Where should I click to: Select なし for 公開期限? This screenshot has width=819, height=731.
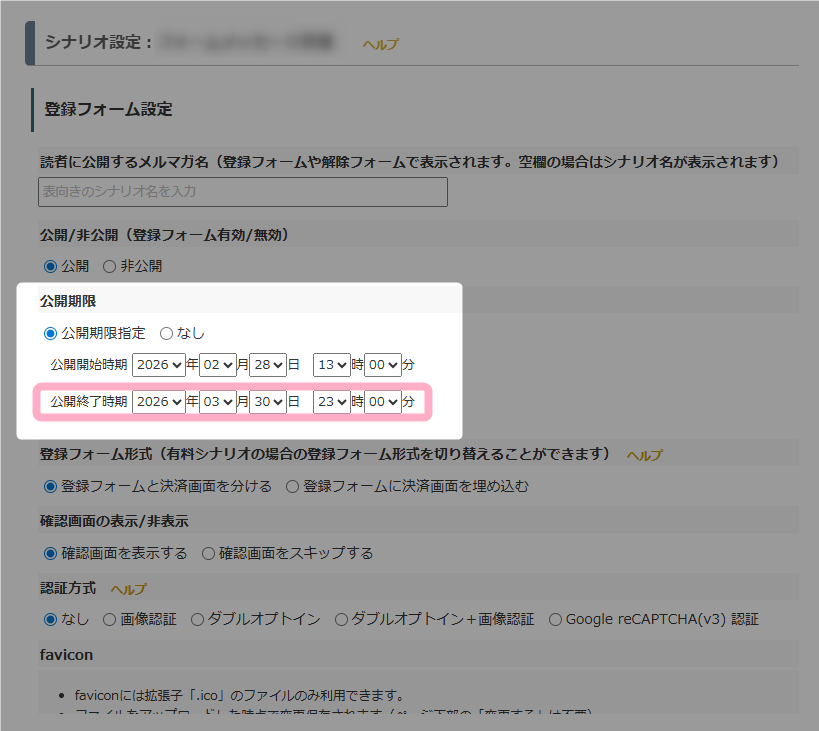(x=166, y=333)
